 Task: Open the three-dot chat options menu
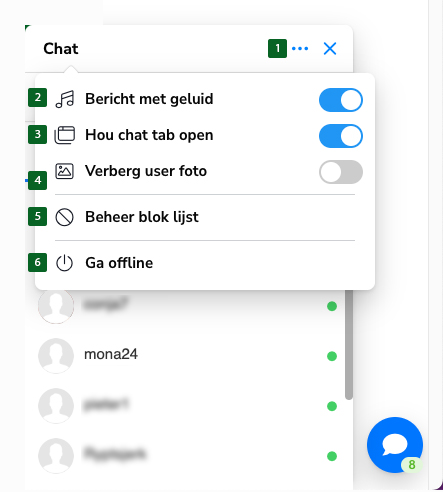(x=300, y=49)
